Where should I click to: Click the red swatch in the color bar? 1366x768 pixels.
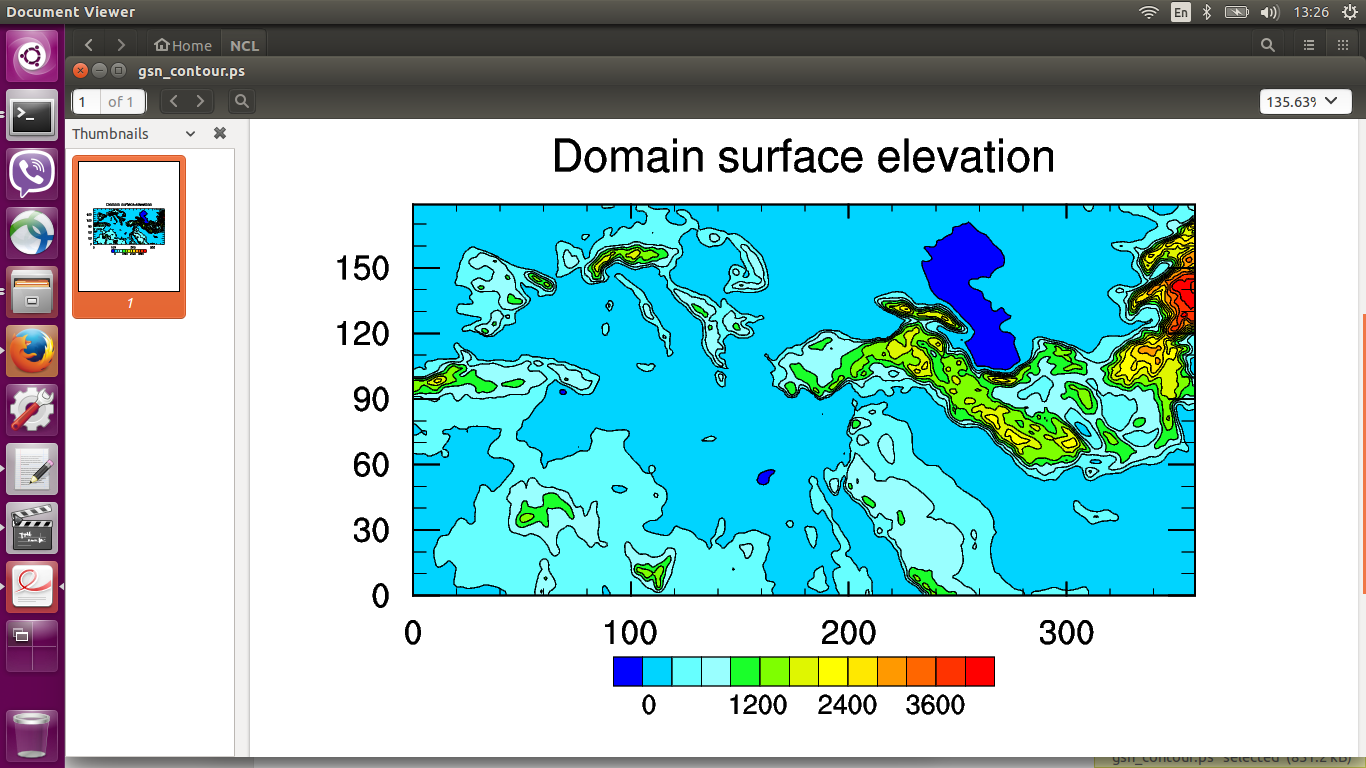[x=979, y=671]
